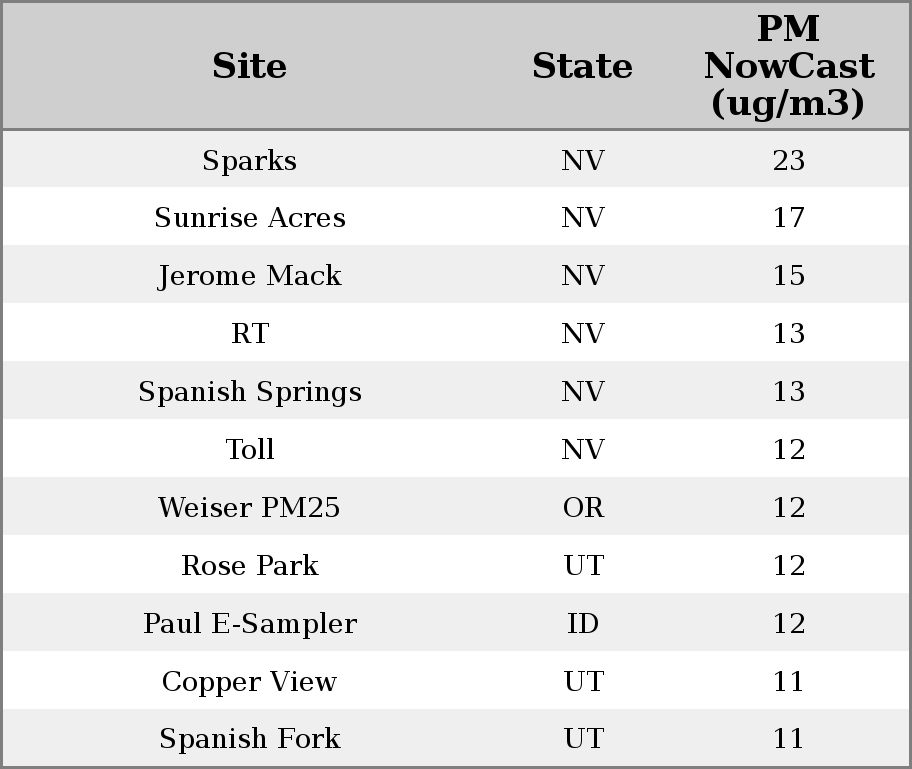Select the Sparks site row
The width and height of the screenshot is (912, 769).
pyautogui.click(x=249, y=161)
